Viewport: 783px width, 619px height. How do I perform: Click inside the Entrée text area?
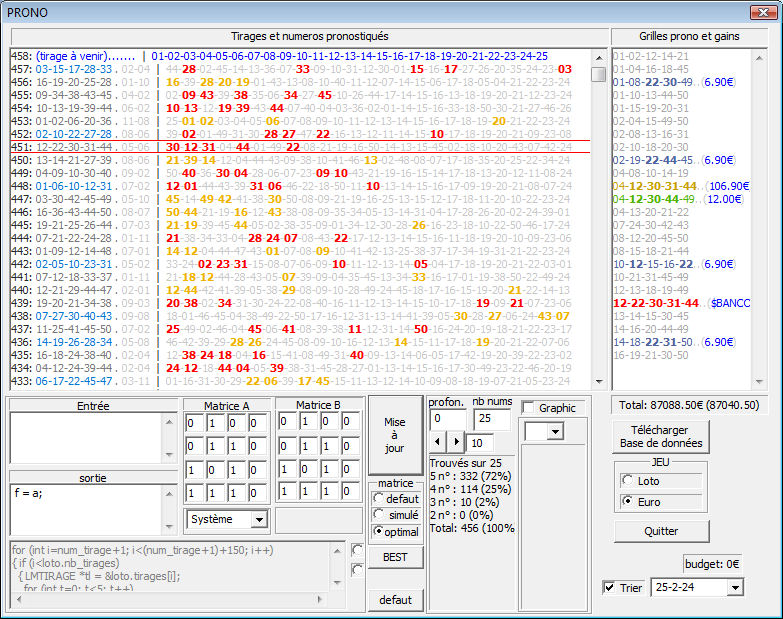tap(87, 438)
